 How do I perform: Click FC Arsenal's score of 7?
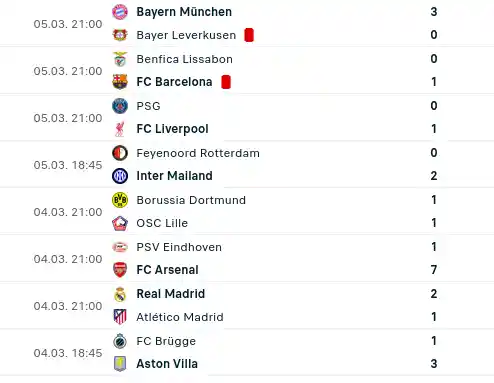click(434, 270)
